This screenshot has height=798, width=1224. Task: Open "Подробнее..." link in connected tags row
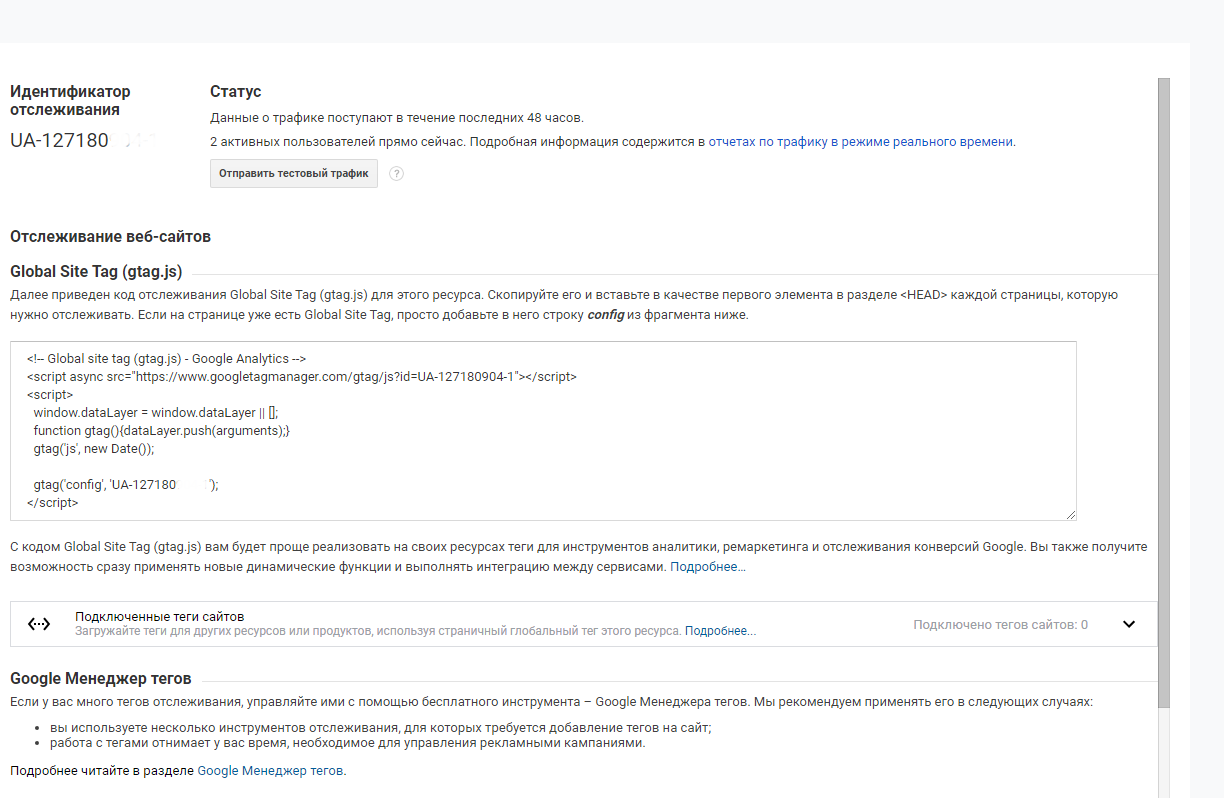coord(720,631)
